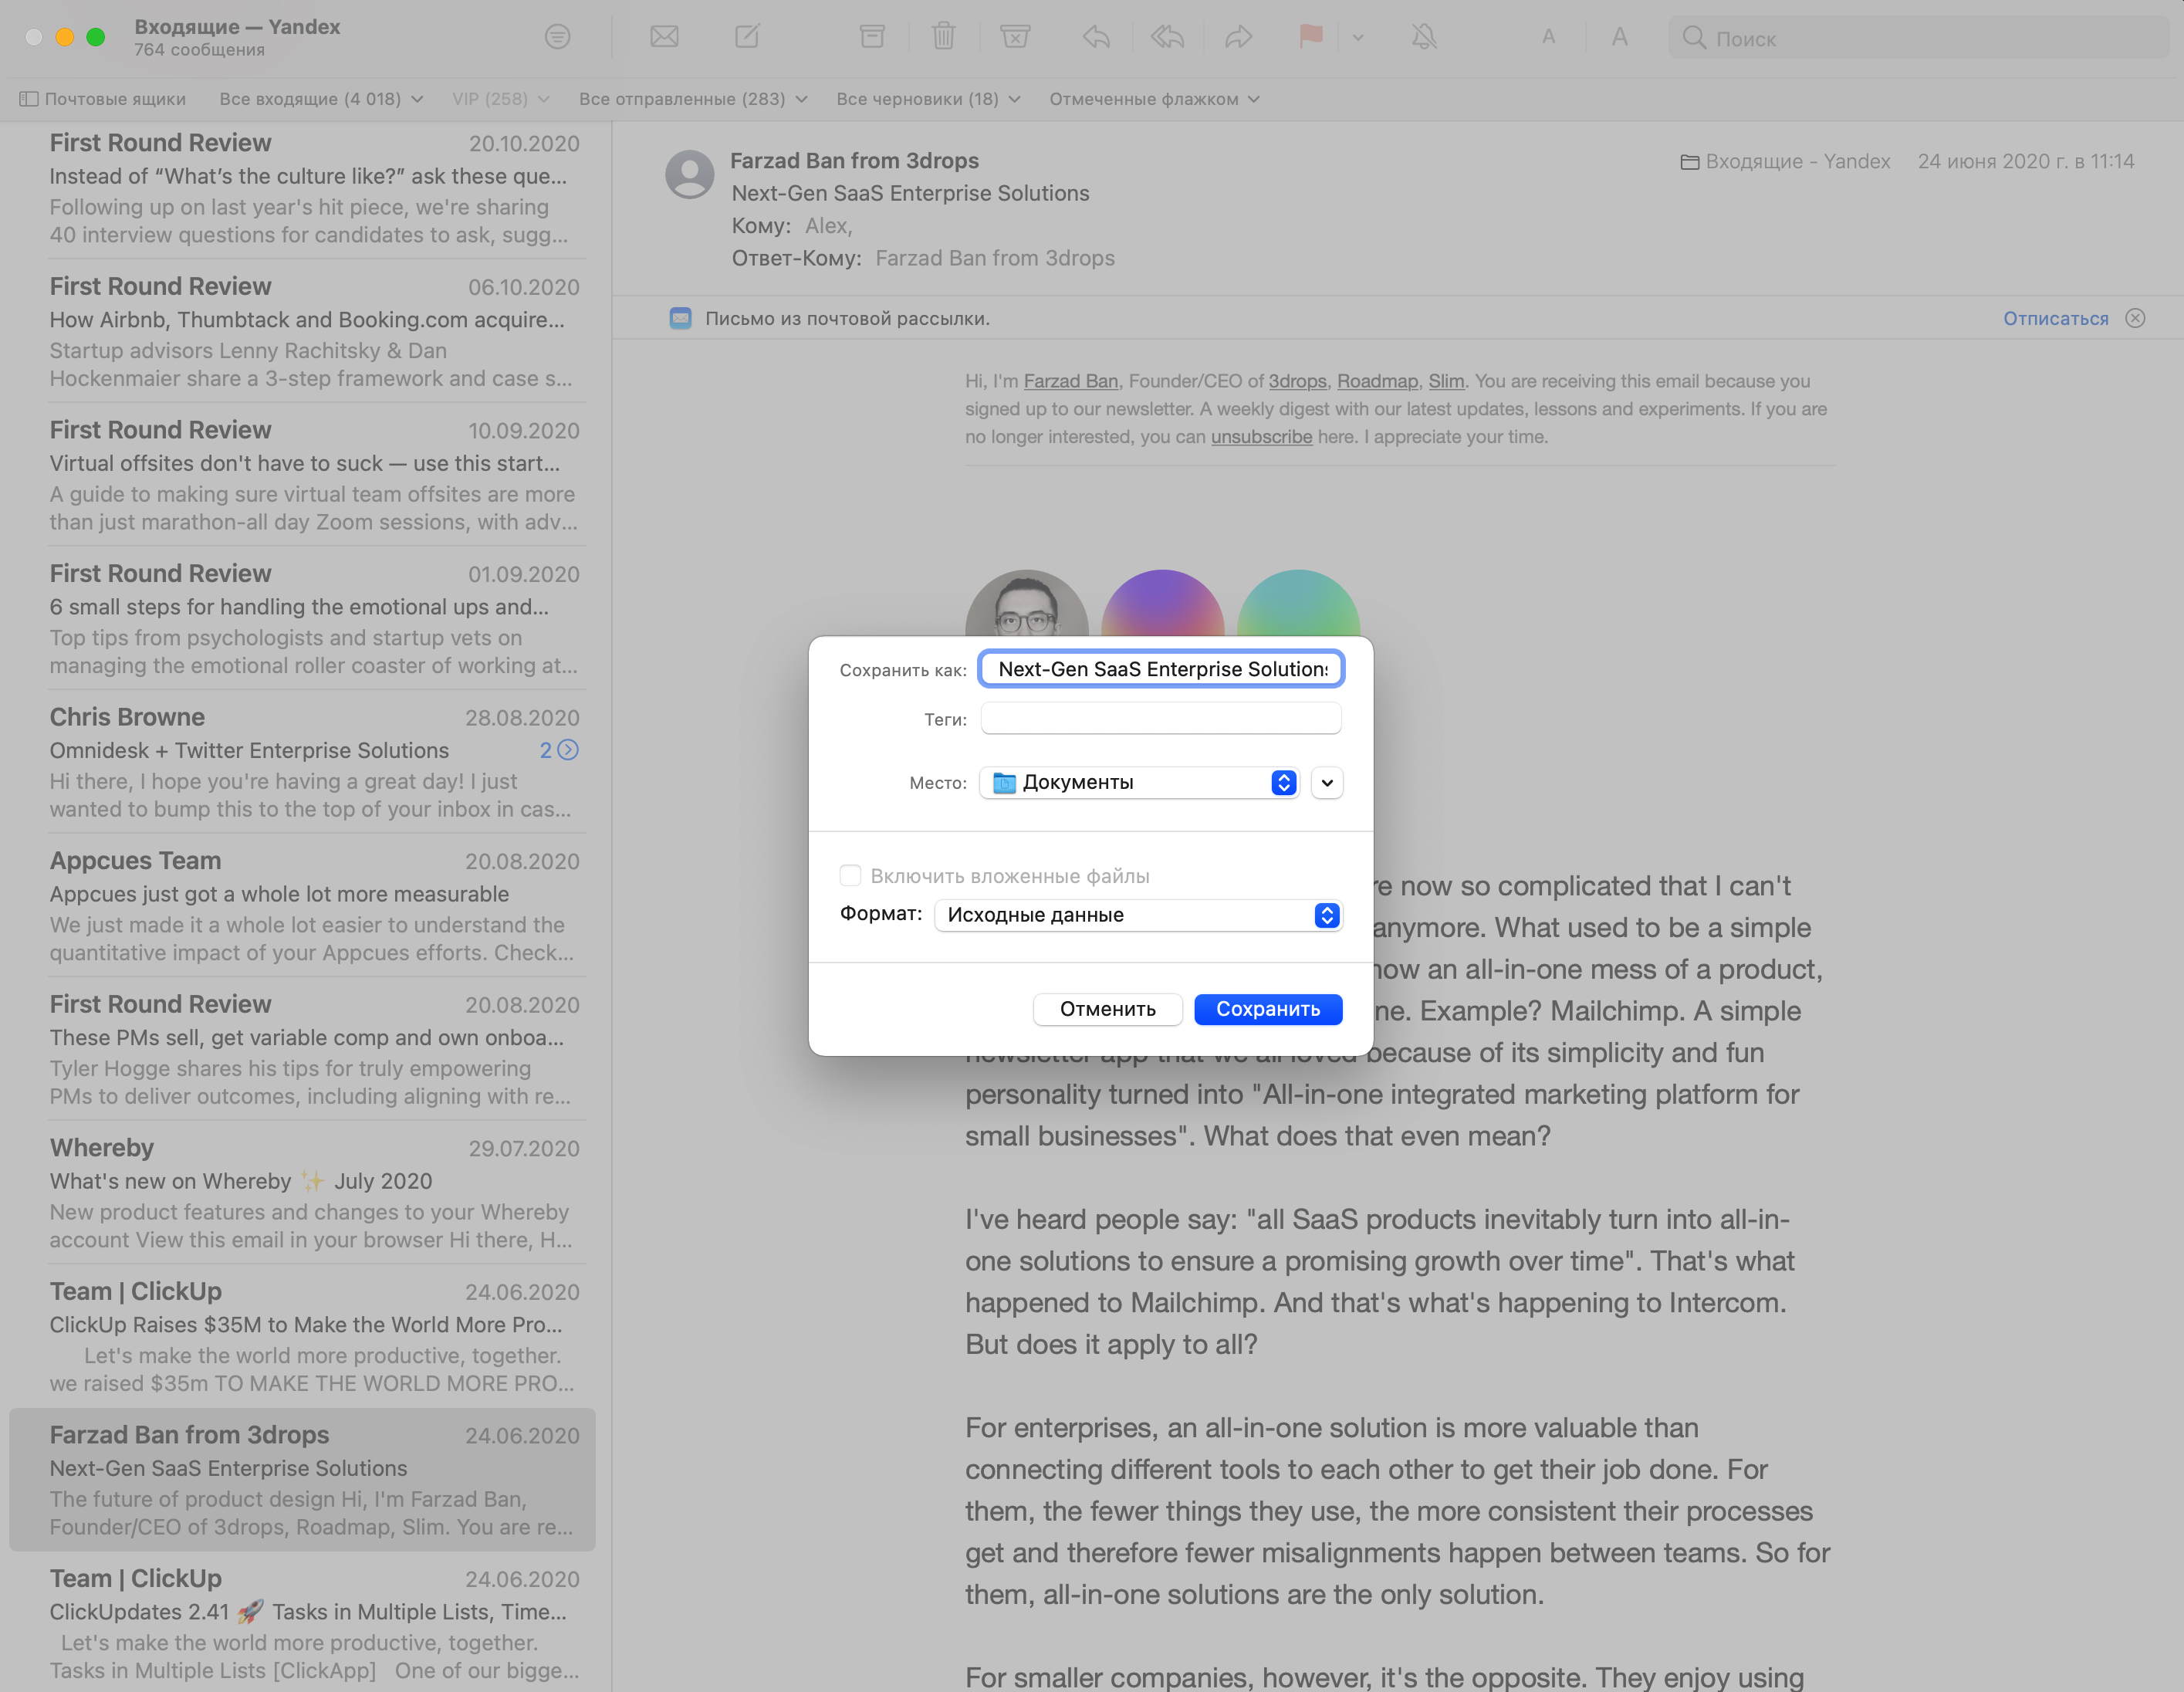Click the Теги tags field
Viewport: 2184px width, 1692px height.
1161,718
